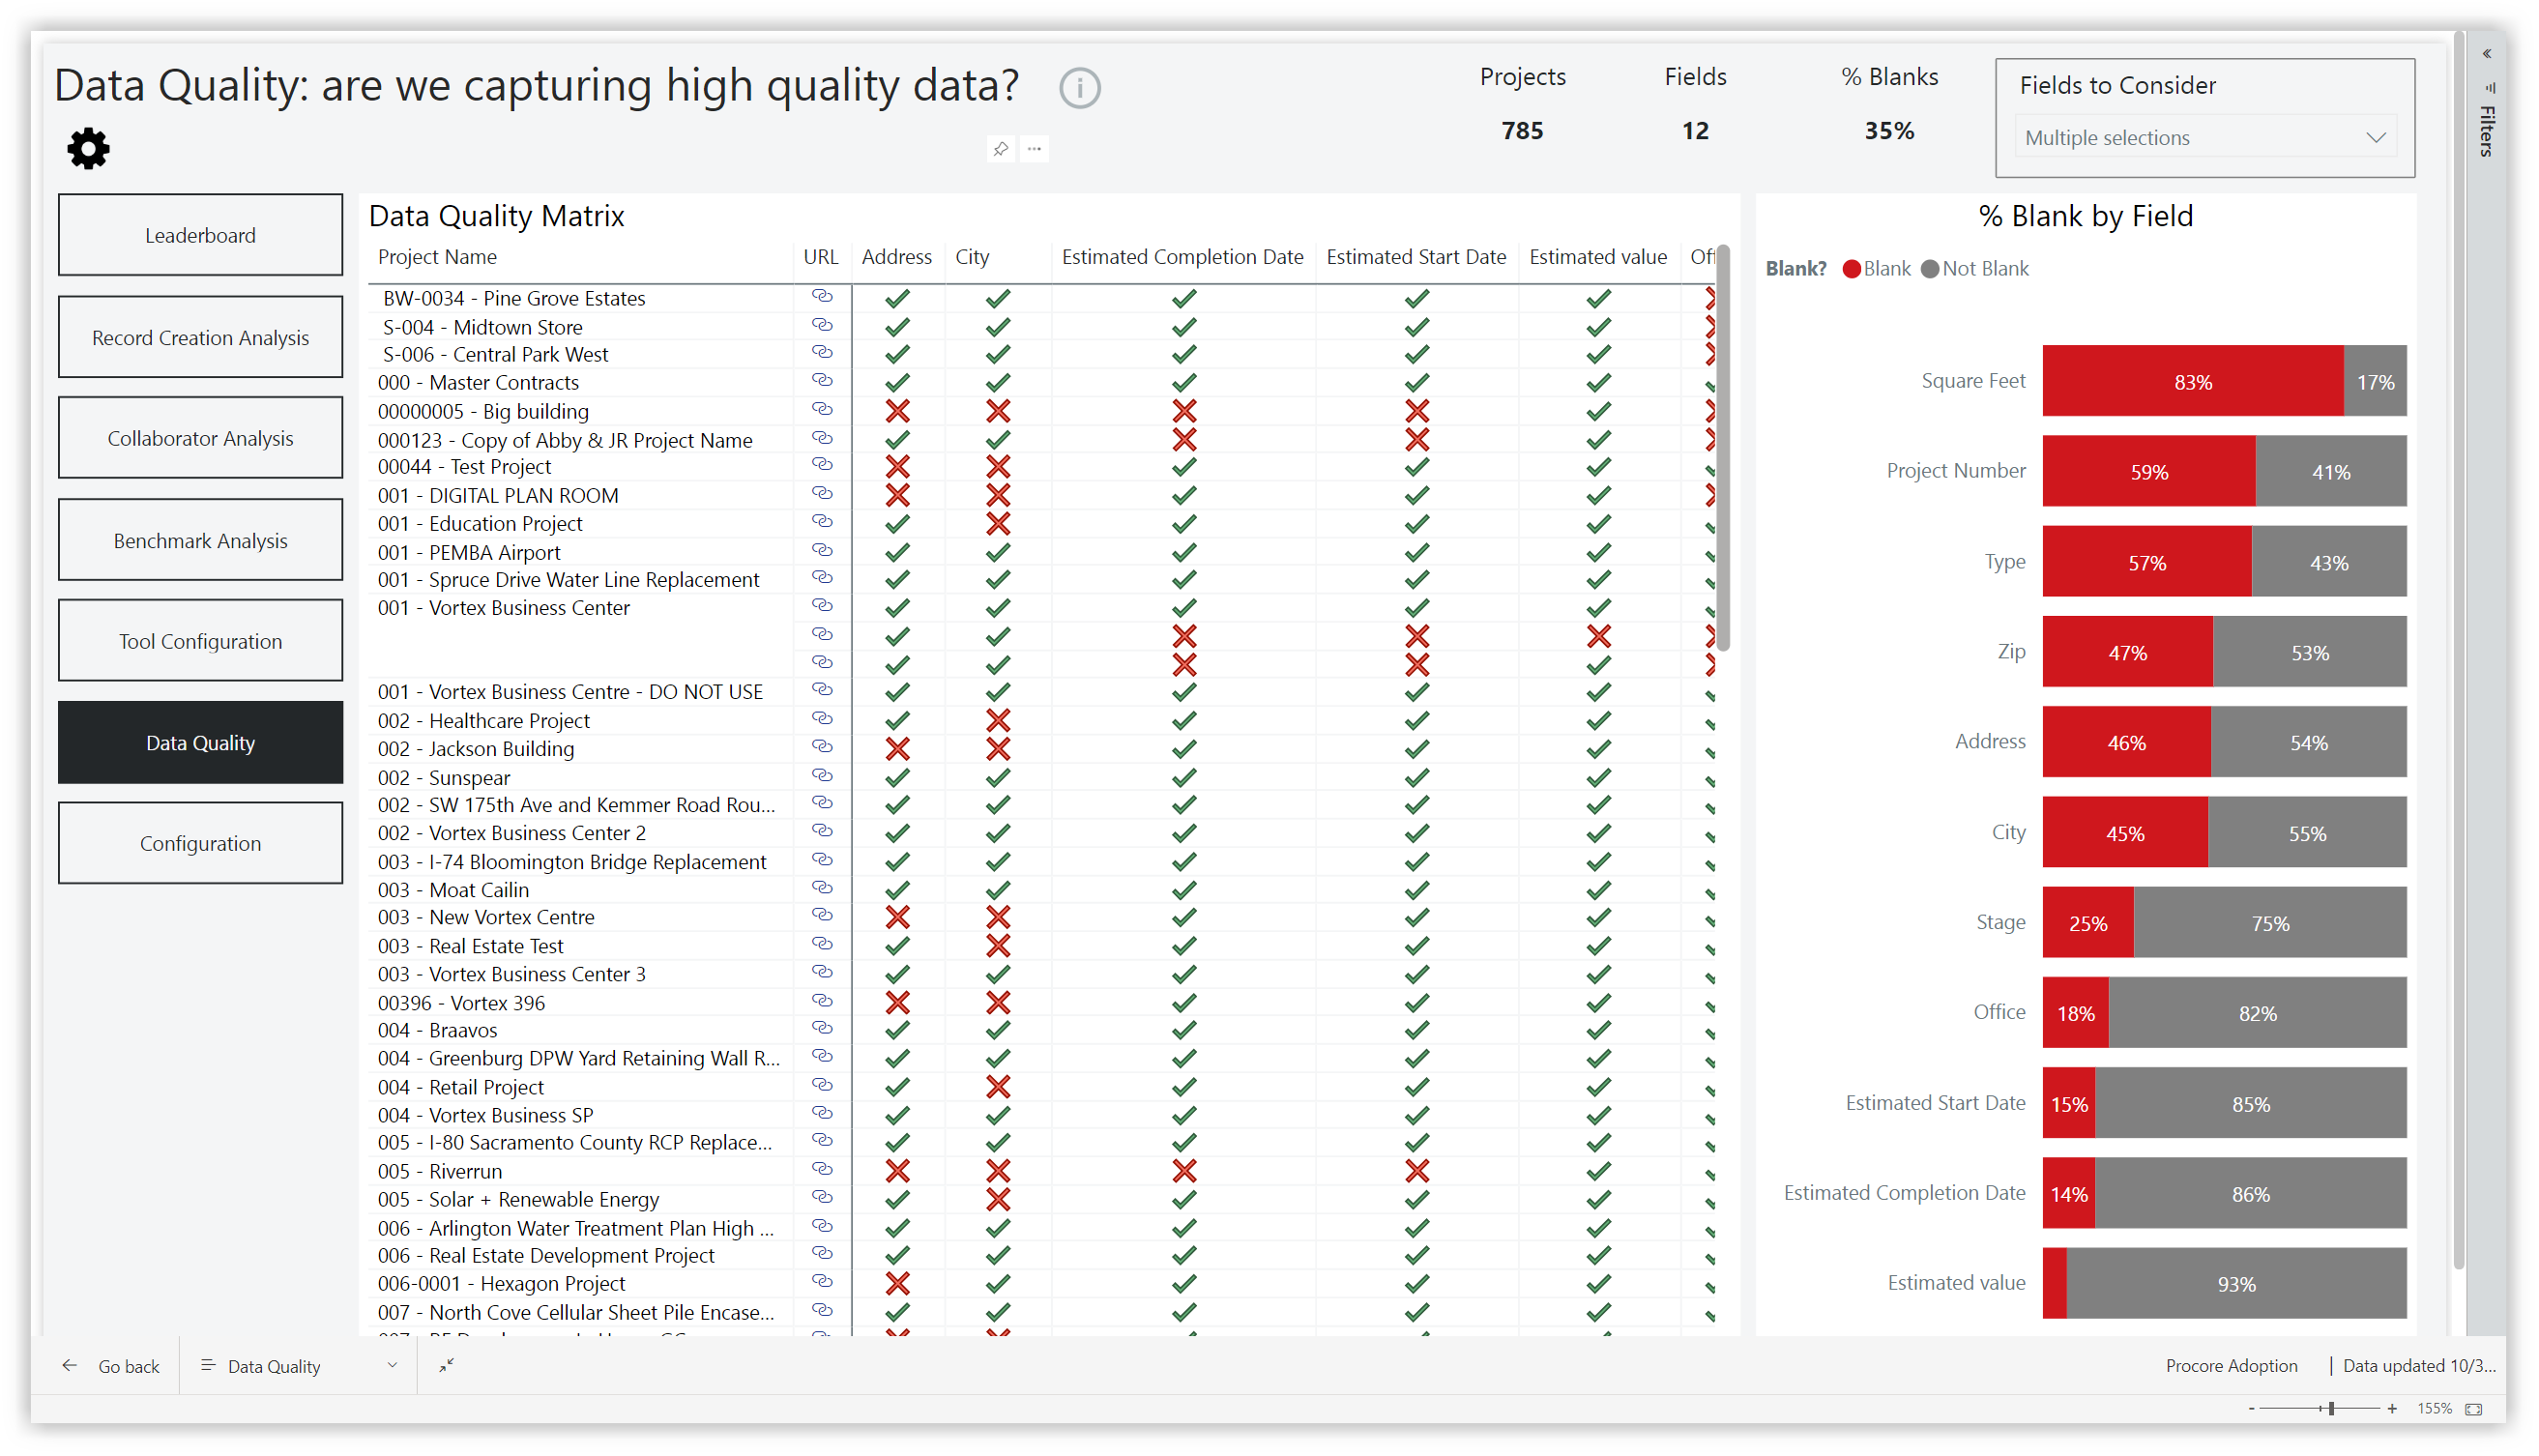Select the Zip 47% blank bar
This screenshot has width=2539, height=1456.
click(x=2128, y=652)
